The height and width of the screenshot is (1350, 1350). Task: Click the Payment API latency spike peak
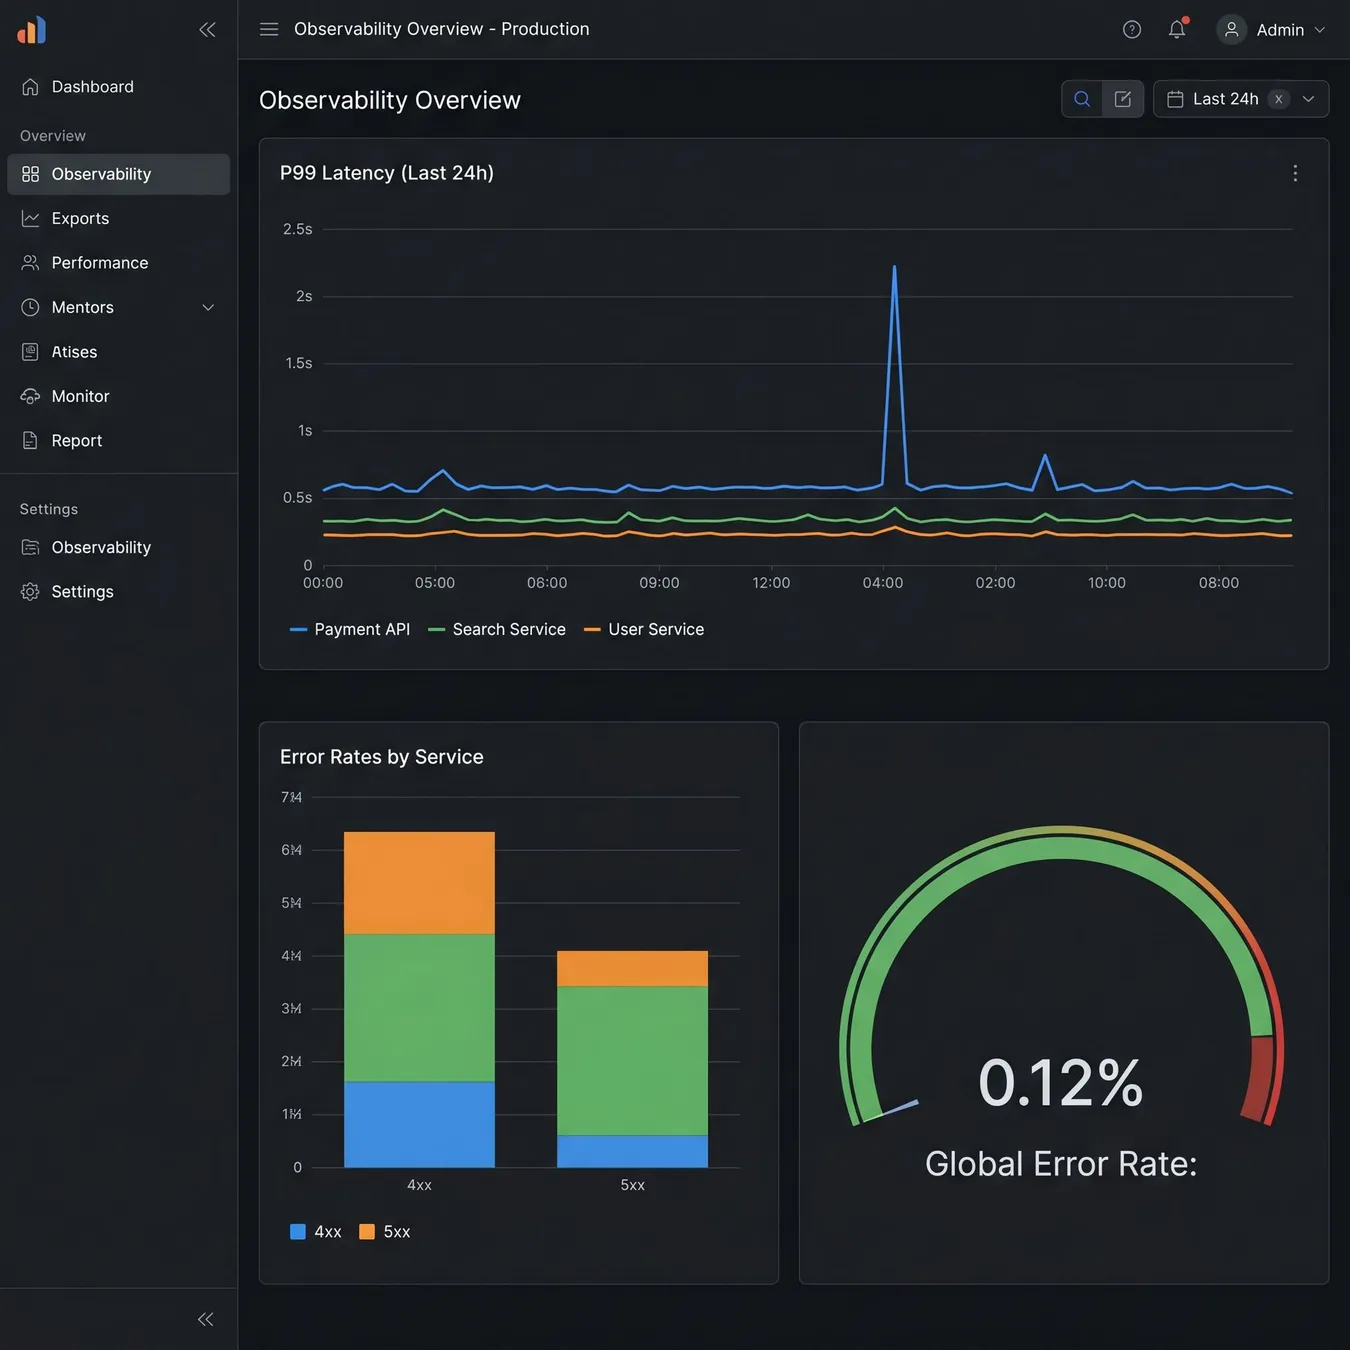894,268
